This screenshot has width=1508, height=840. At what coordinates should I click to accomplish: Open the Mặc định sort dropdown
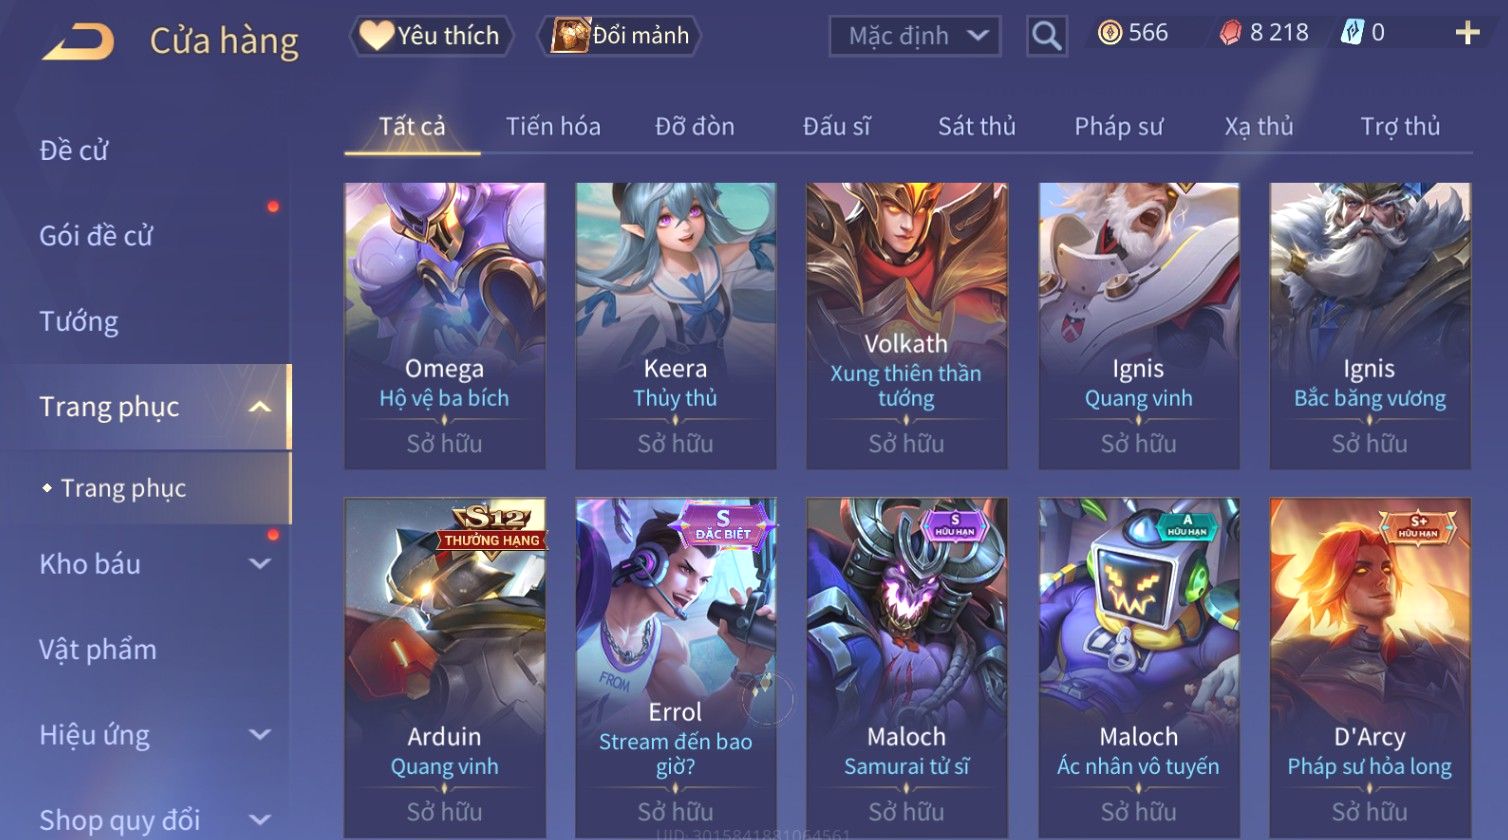click(914, 36)
